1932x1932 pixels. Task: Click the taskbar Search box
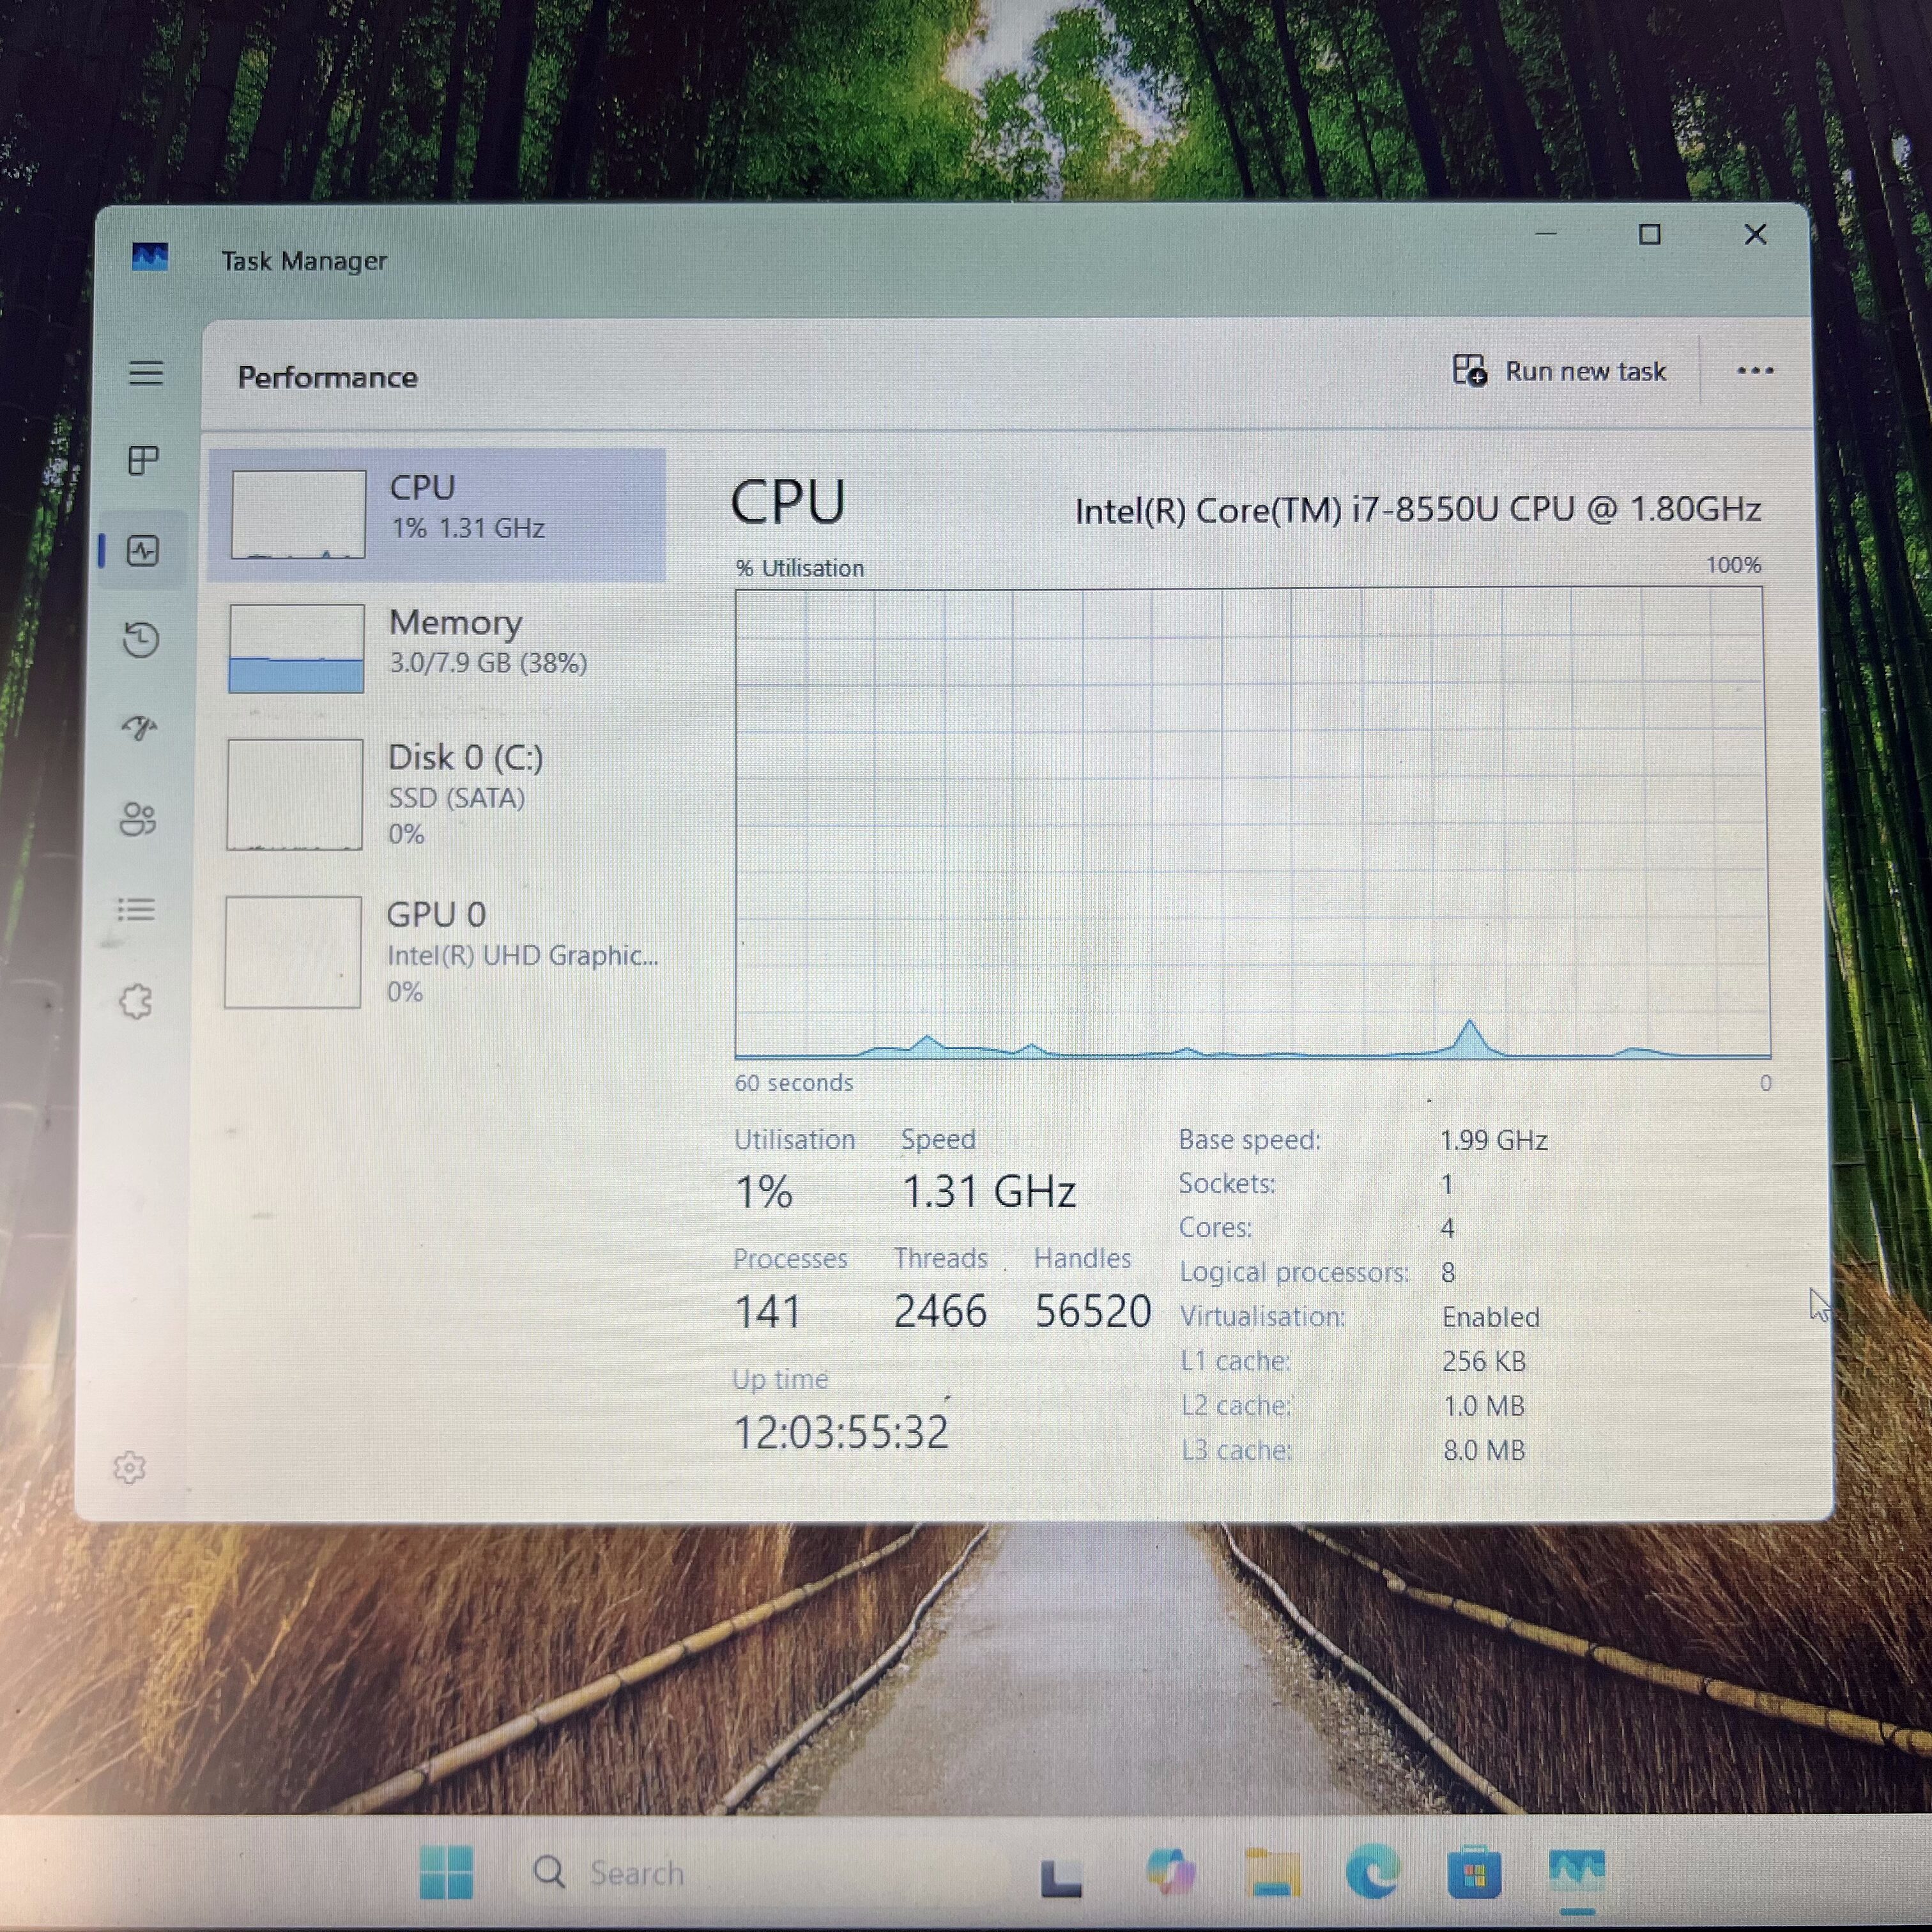(x=610, y=1872)
